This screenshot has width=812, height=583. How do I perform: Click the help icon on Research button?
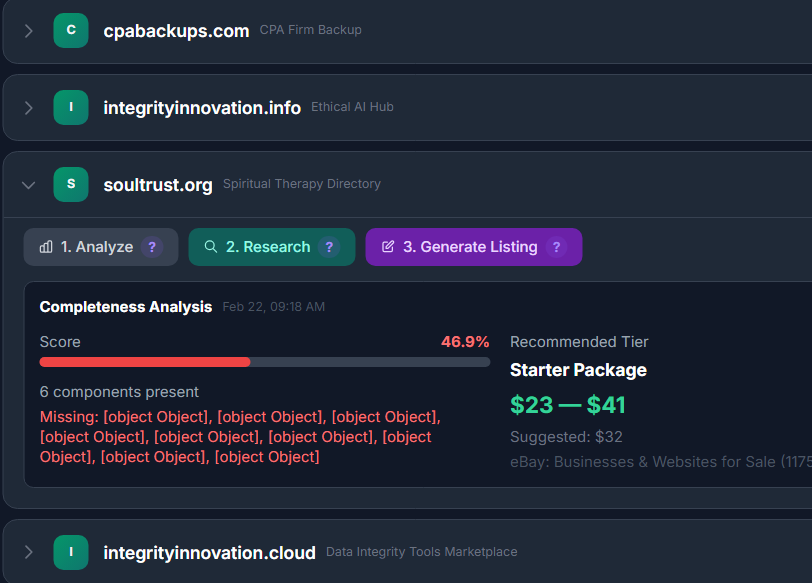(329, 247)
